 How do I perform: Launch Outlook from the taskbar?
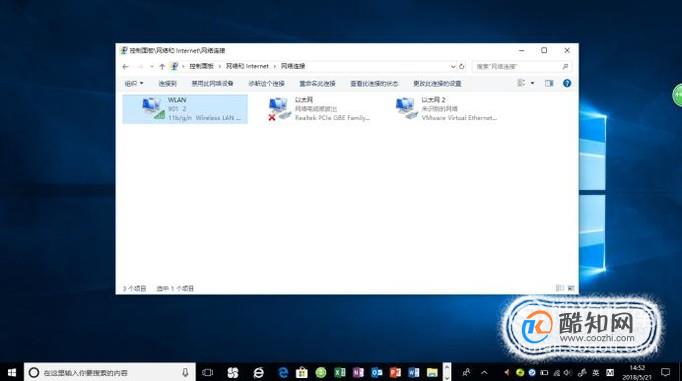coord(377,372)
